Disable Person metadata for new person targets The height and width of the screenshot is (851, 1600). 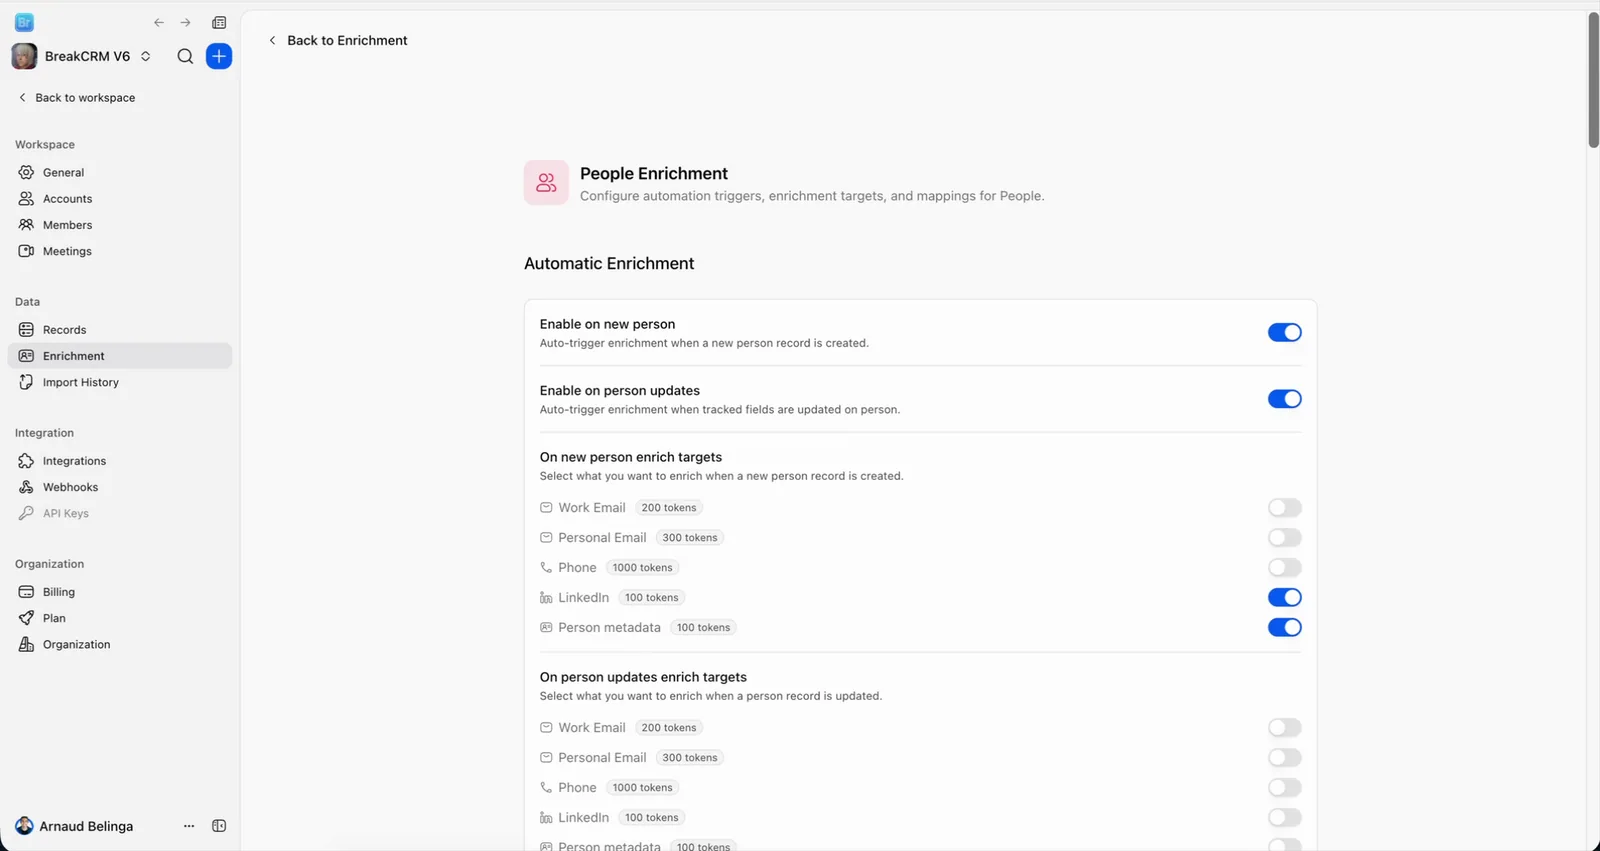tap(1284, 628)
